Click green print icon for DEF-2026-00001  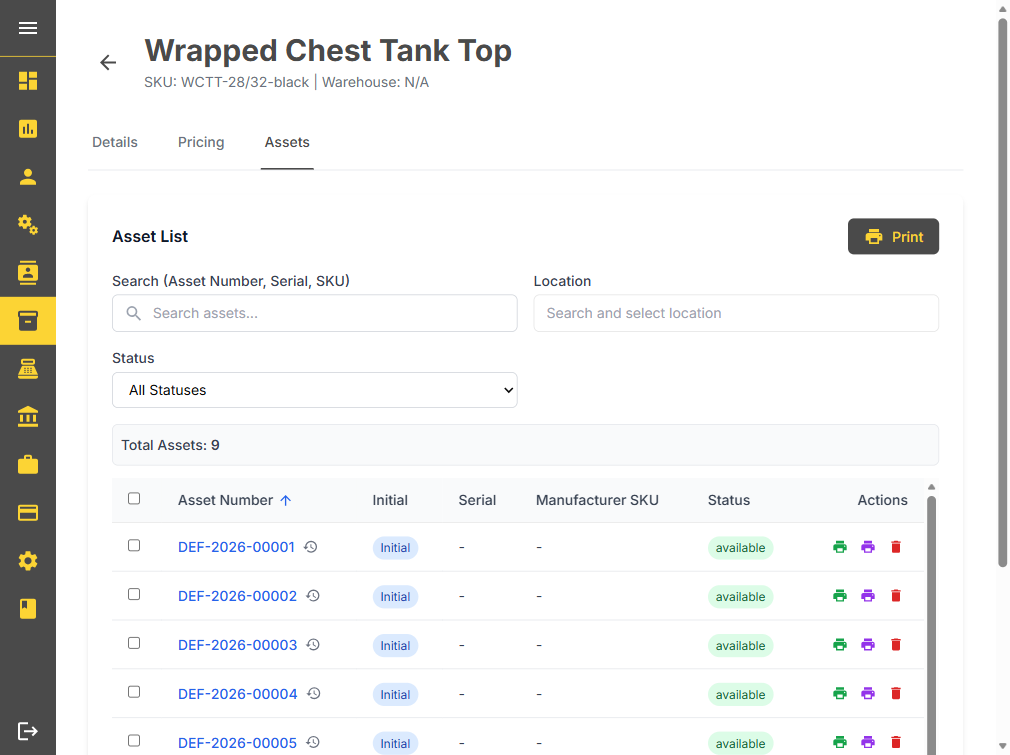click(x=840, y=547)
